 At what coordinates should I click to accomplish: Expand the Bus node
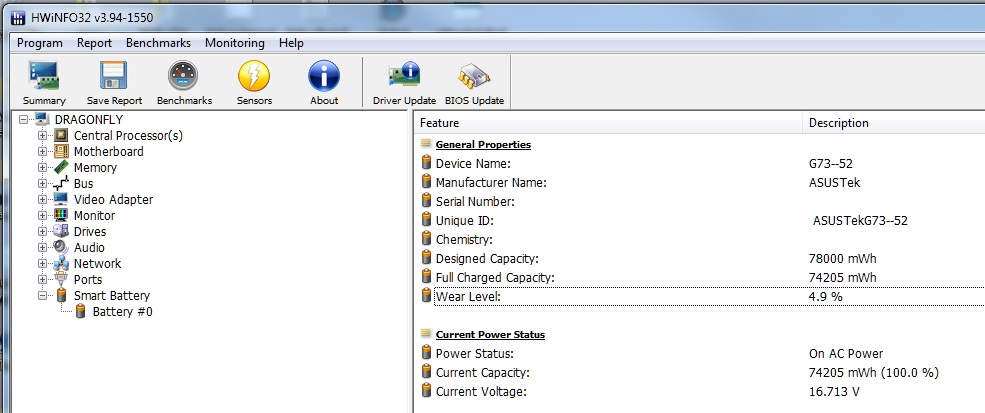point(42,184)
